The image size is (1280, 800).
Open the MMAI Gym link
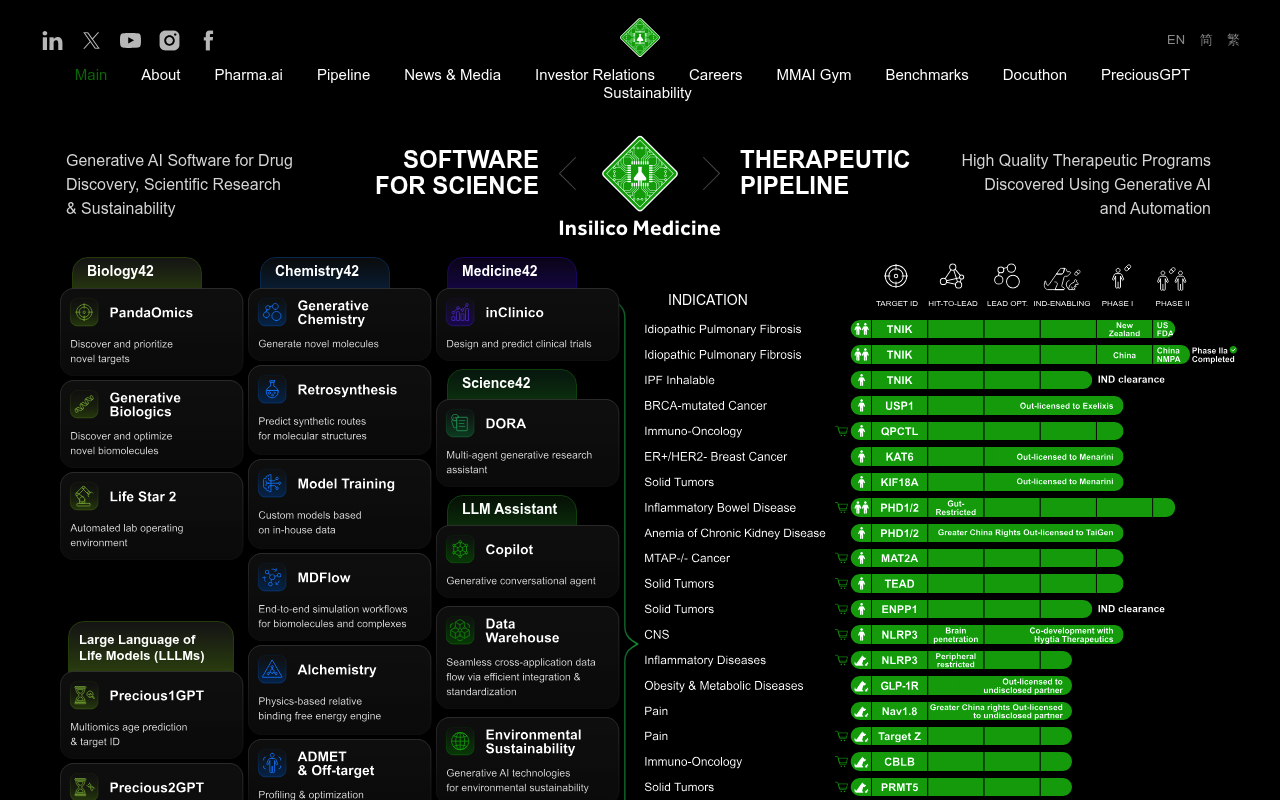814,75
